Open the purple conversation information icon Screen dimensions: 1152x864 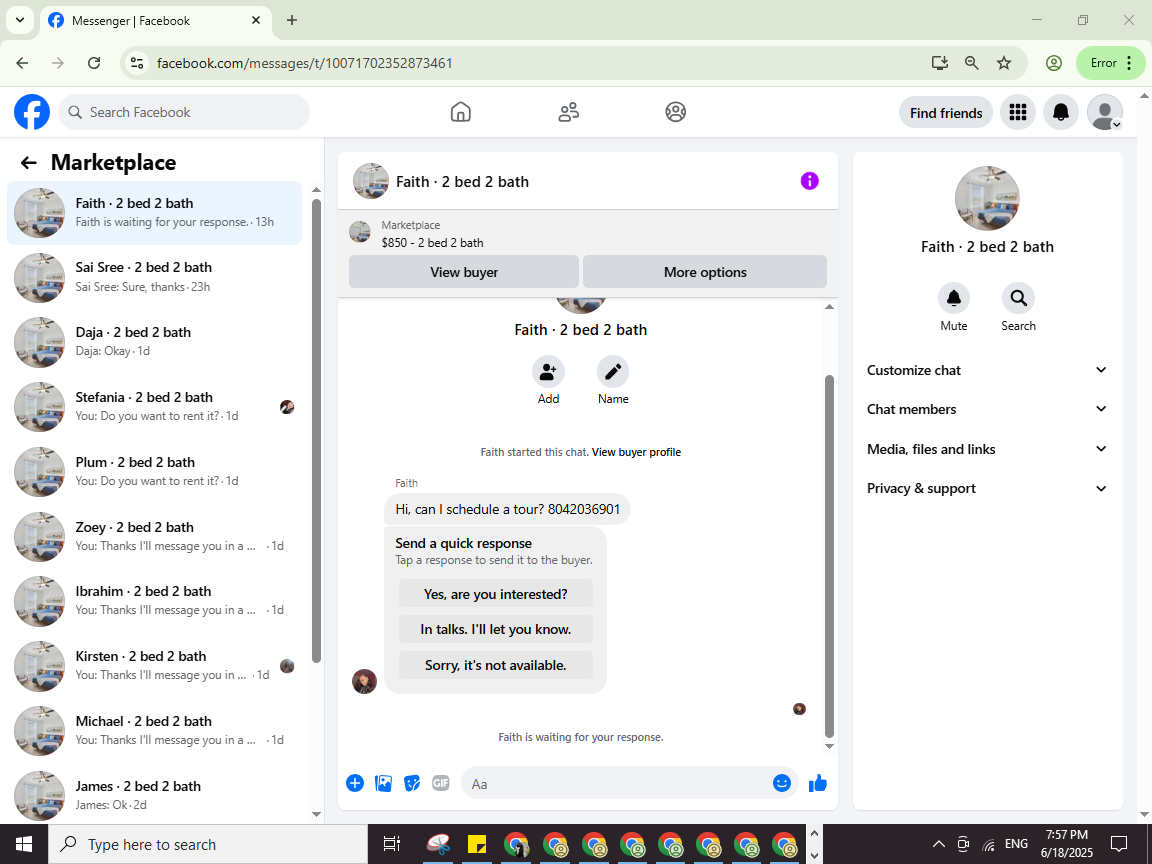tap(809, 181)
